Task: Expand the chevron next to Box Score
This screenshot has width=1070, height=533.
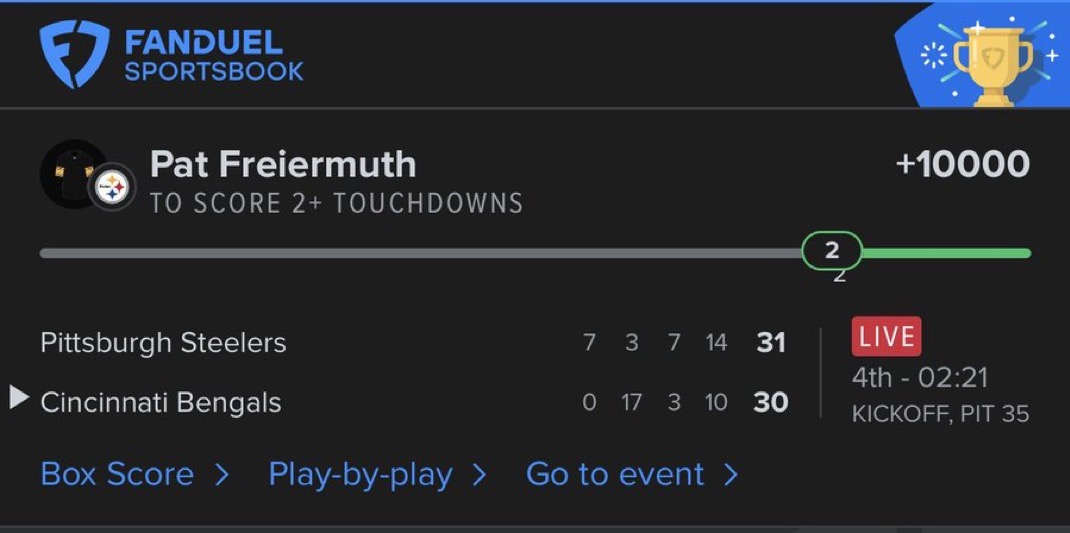Action: [221, 474]
